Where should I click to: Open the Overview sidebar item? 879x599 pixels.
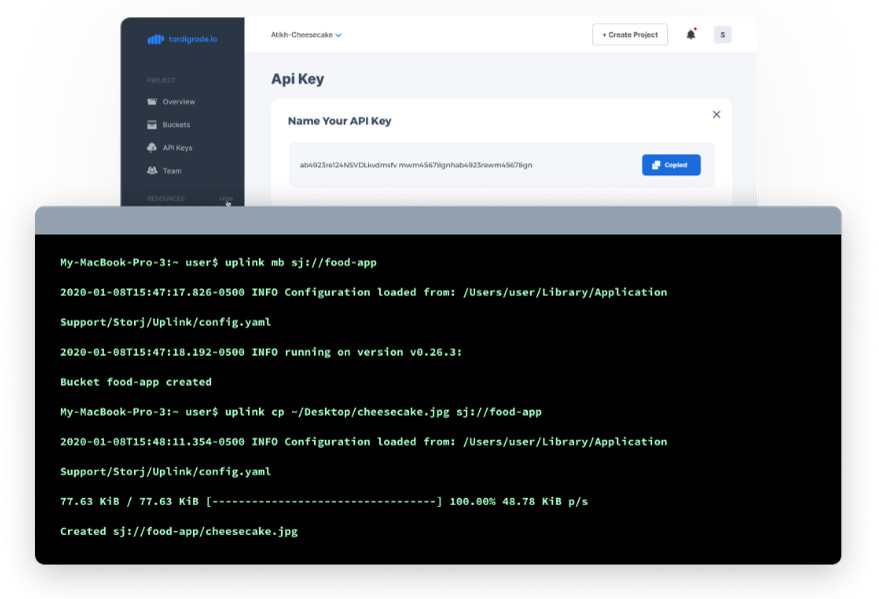[x=171, y=101]
